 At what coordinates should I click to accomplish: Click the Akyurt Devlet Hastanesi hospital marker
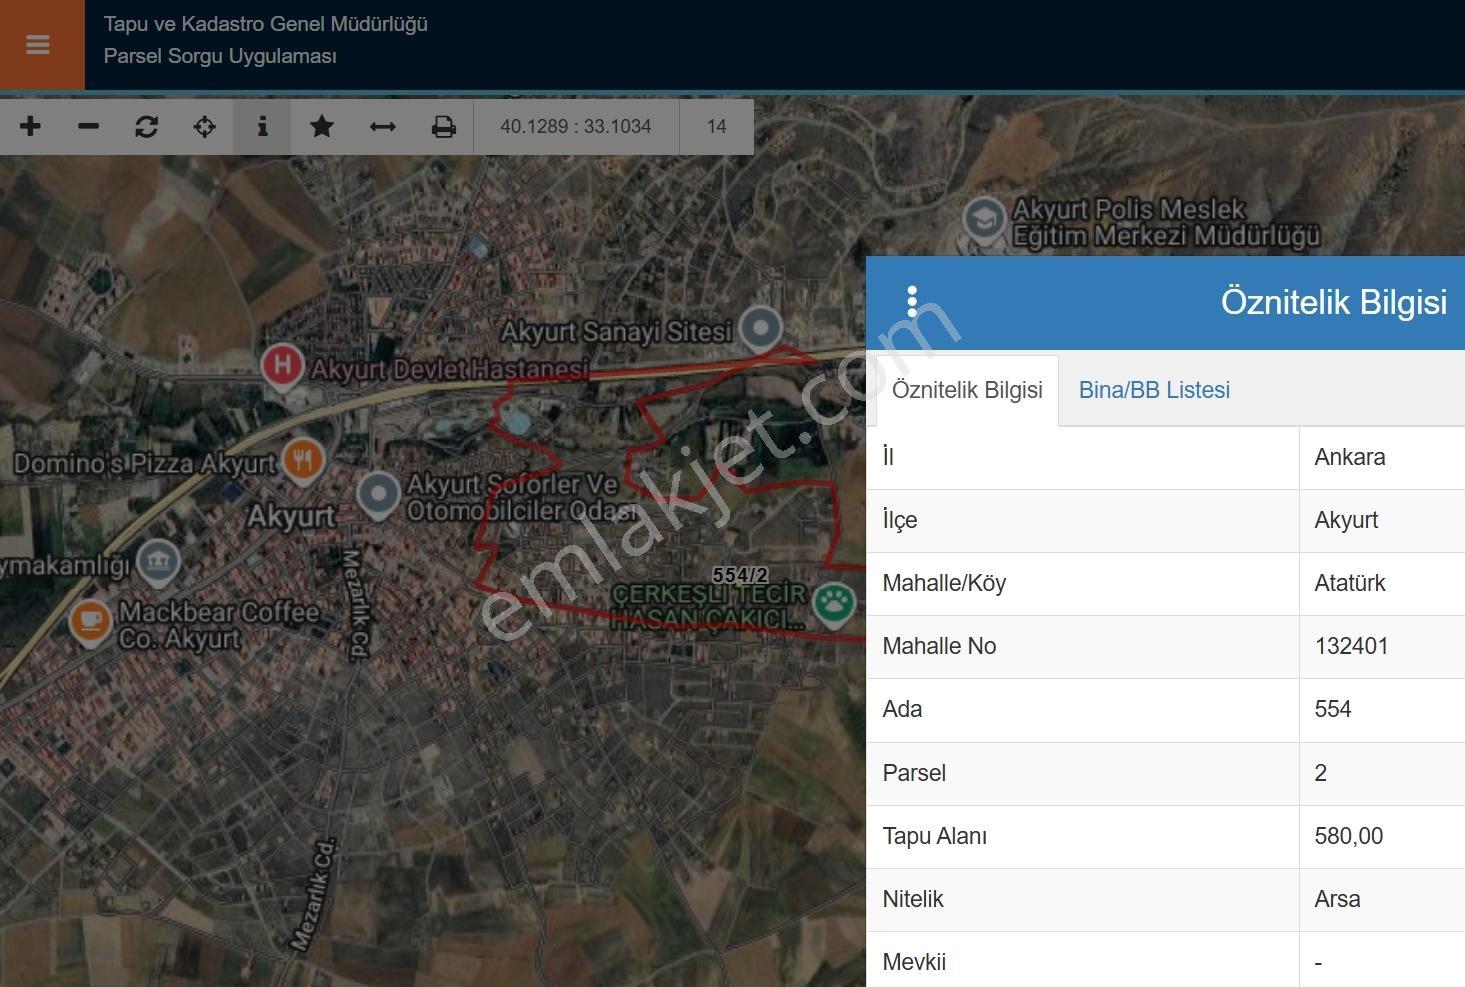(x=282, y=366)
